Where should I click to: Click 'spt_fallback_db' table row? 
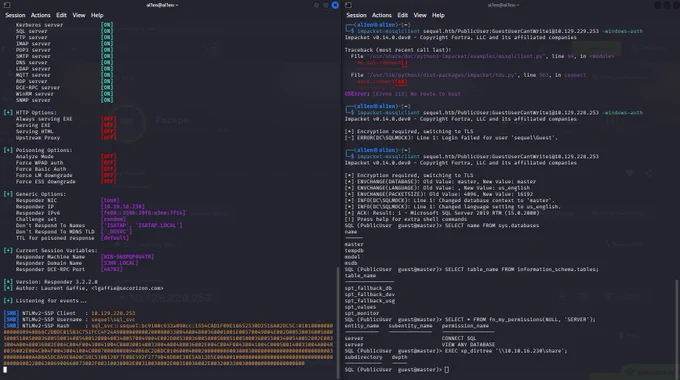pyautogui.click(x=368, y=288)
